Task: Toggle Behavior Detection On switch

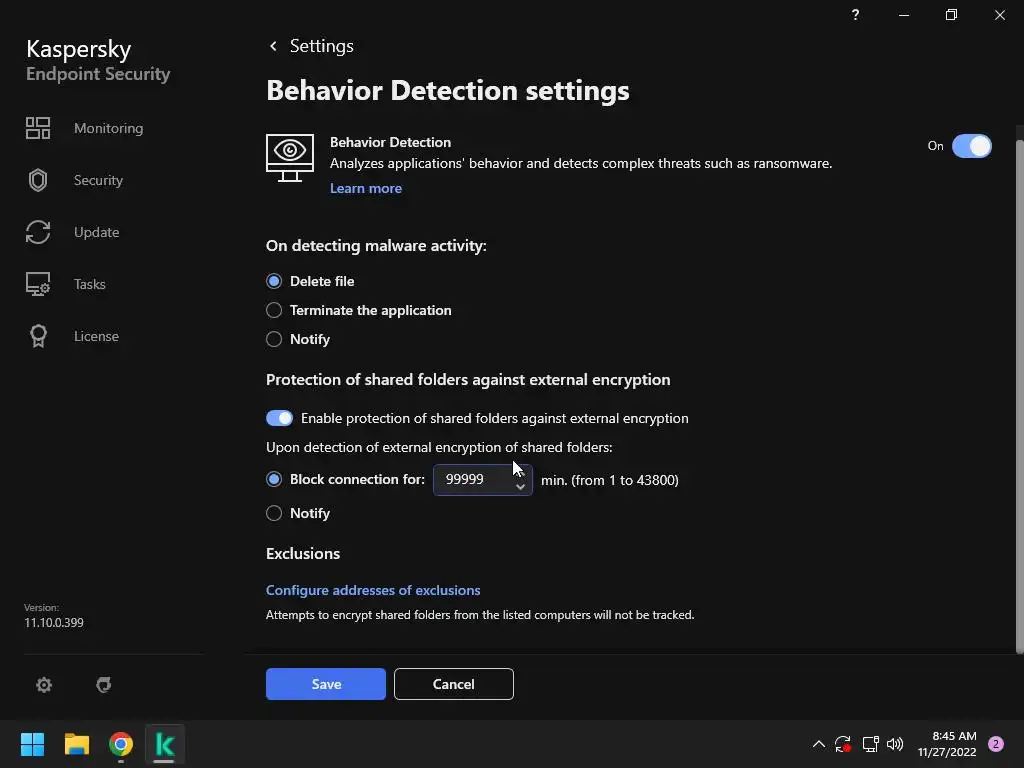Action: [x=971, y=146]
